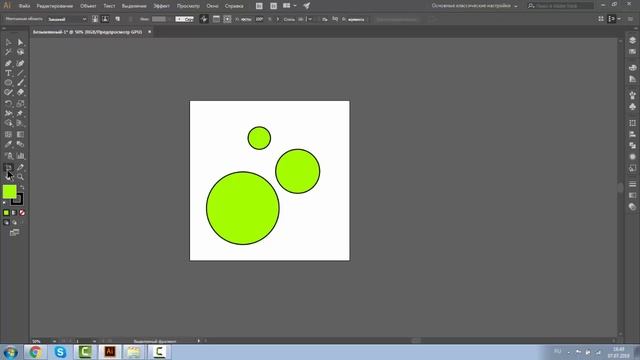
Task: Click the green Fill color swatch
Action: pos(9,191)
